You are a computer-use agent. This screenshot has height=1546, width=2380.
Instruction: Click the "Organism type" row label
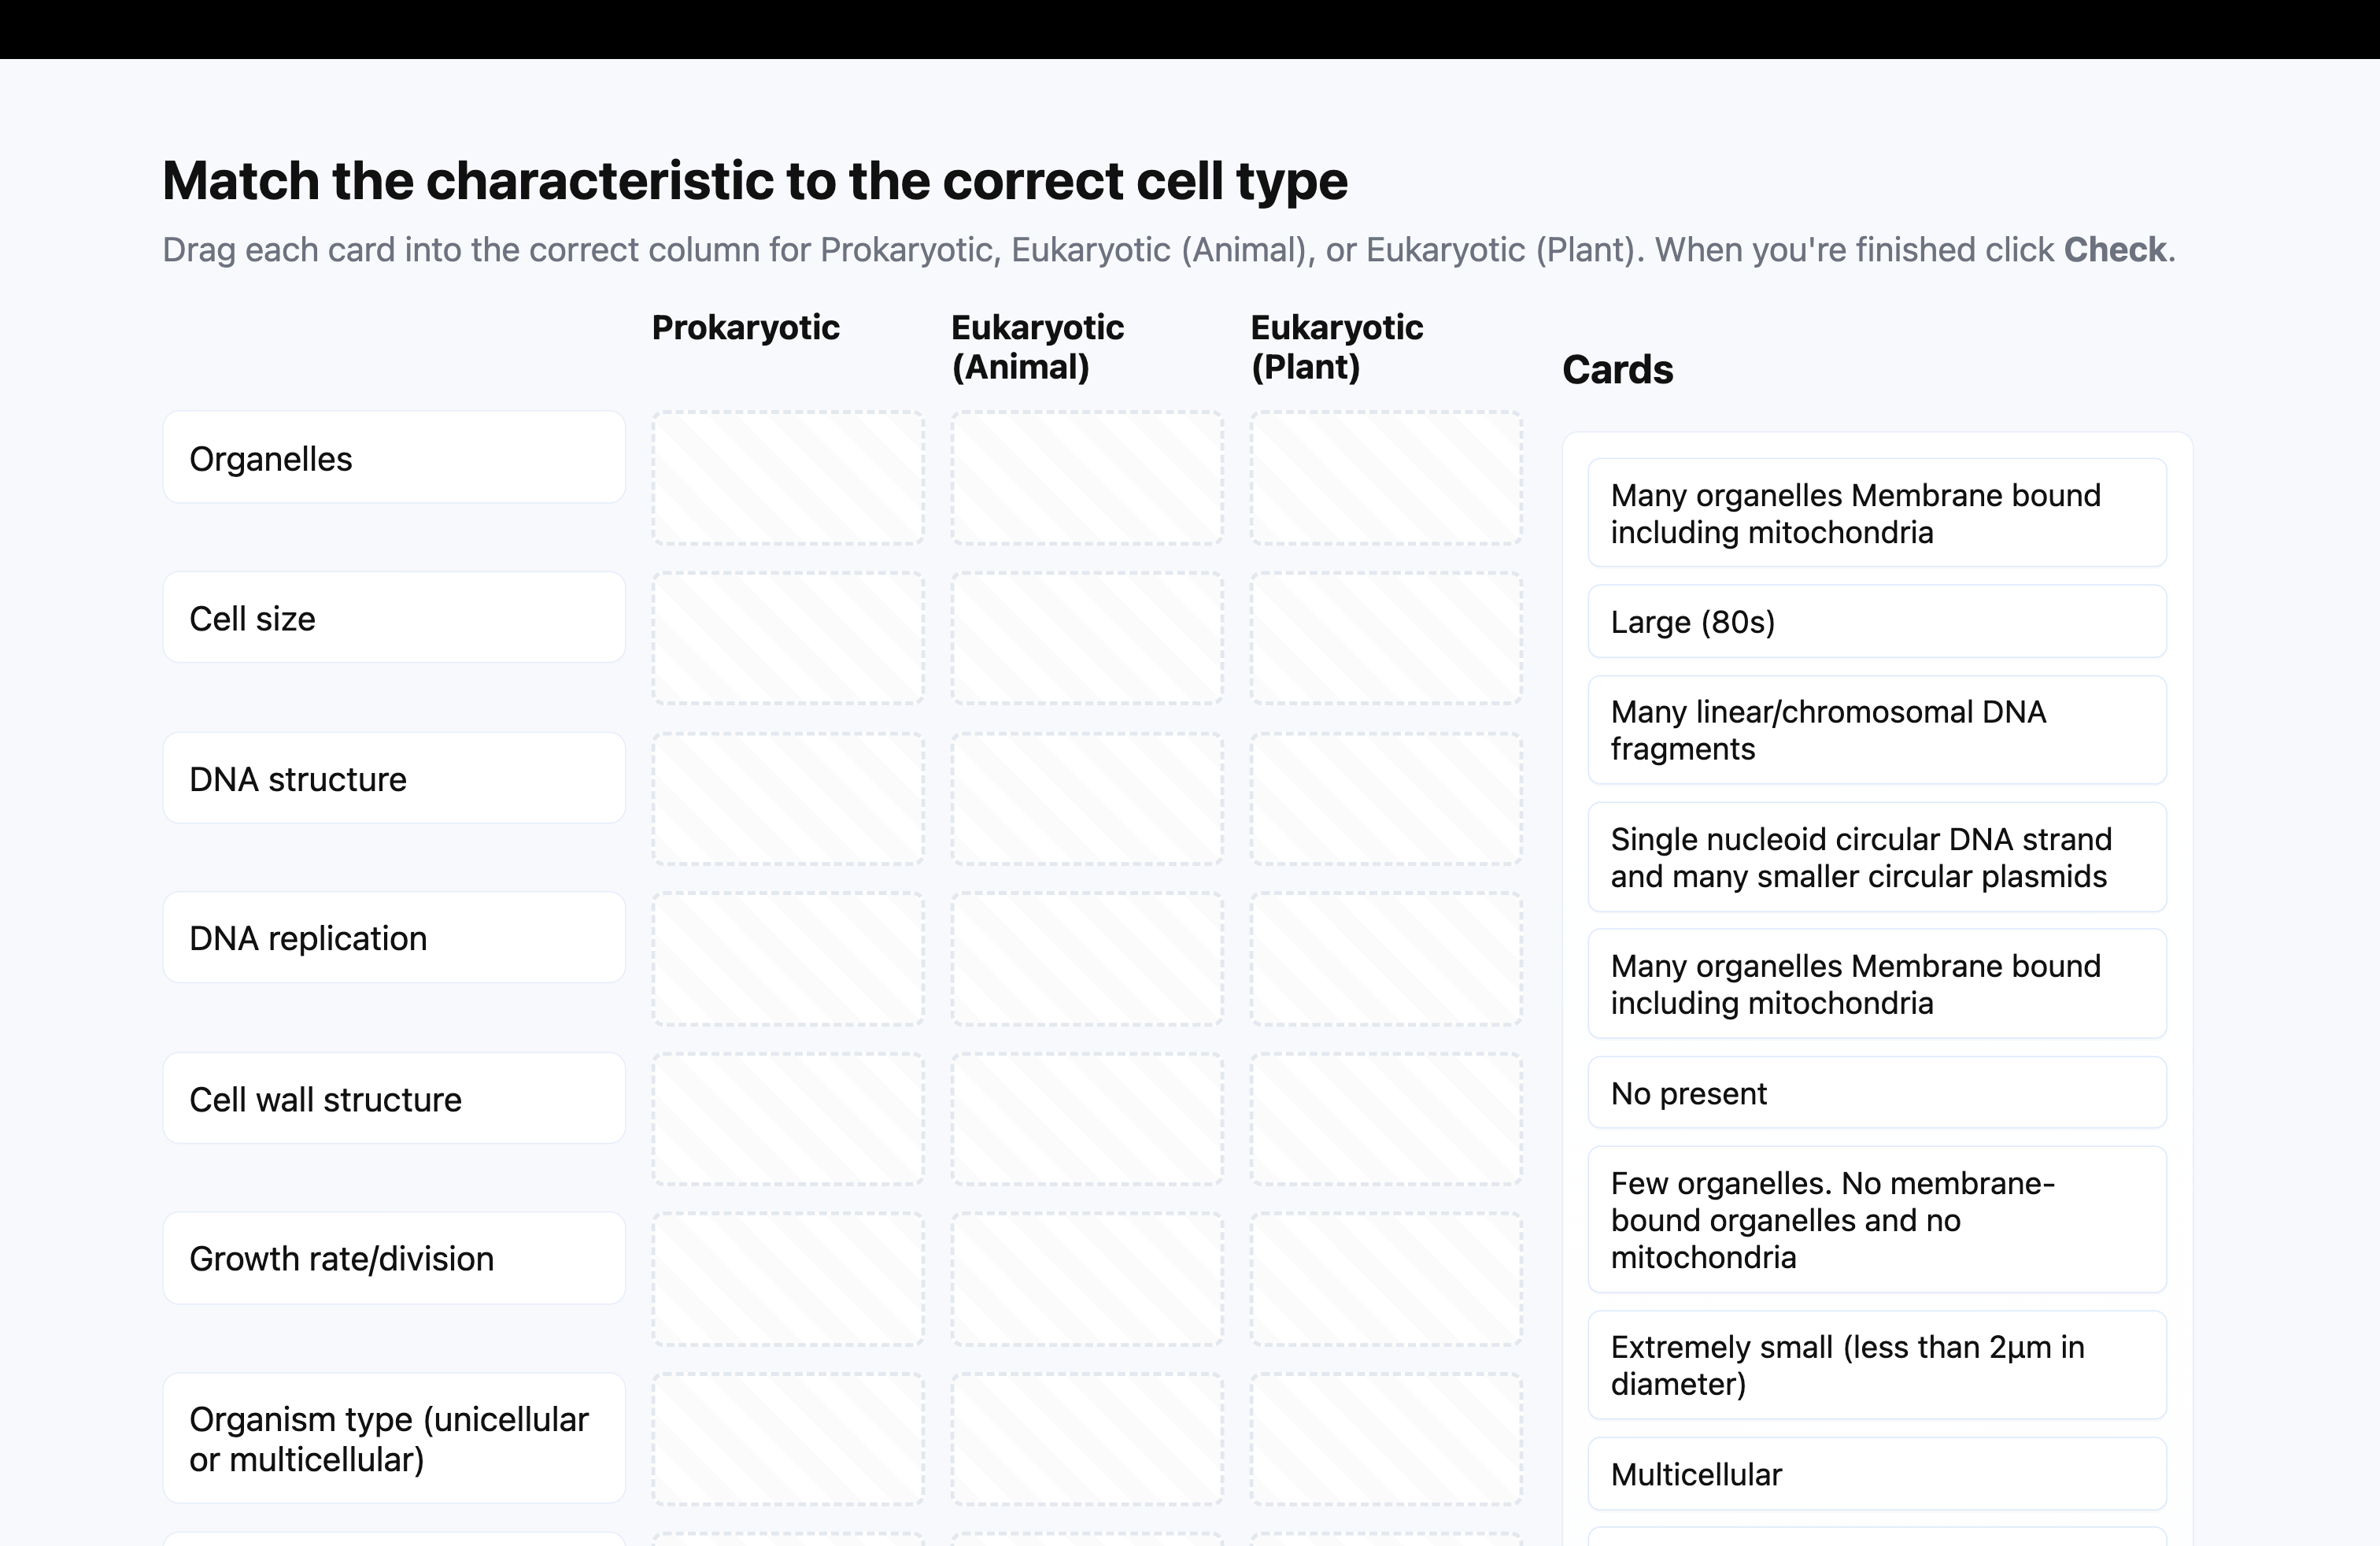(394, 1438)
